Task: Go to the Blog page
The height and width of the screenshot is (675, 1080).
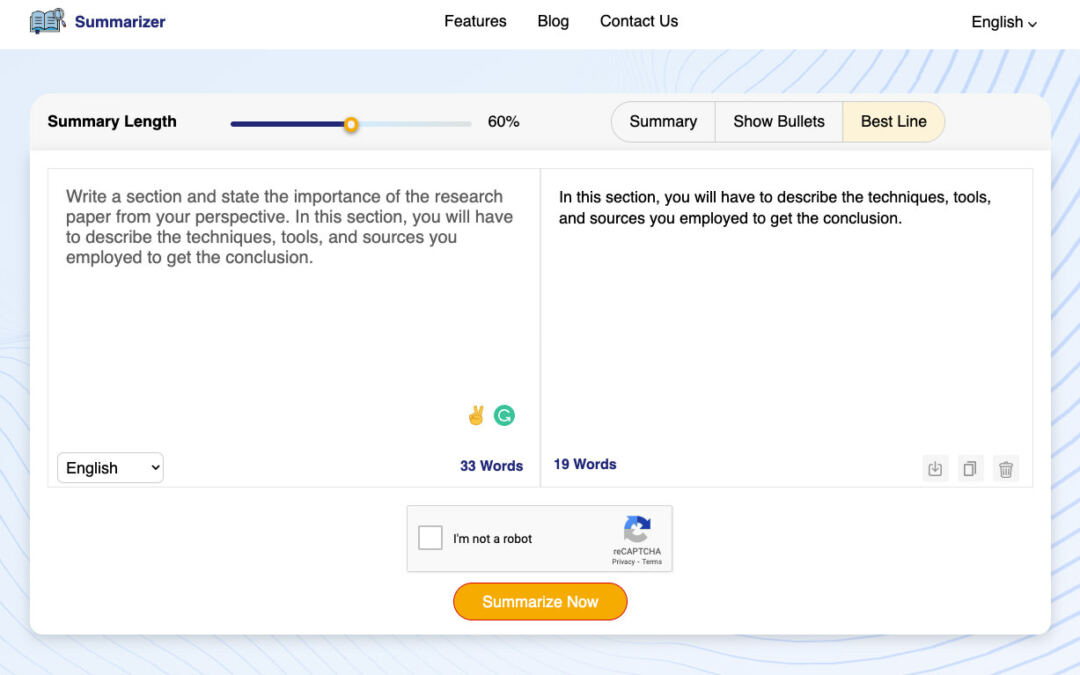Action: pos(553,21)
